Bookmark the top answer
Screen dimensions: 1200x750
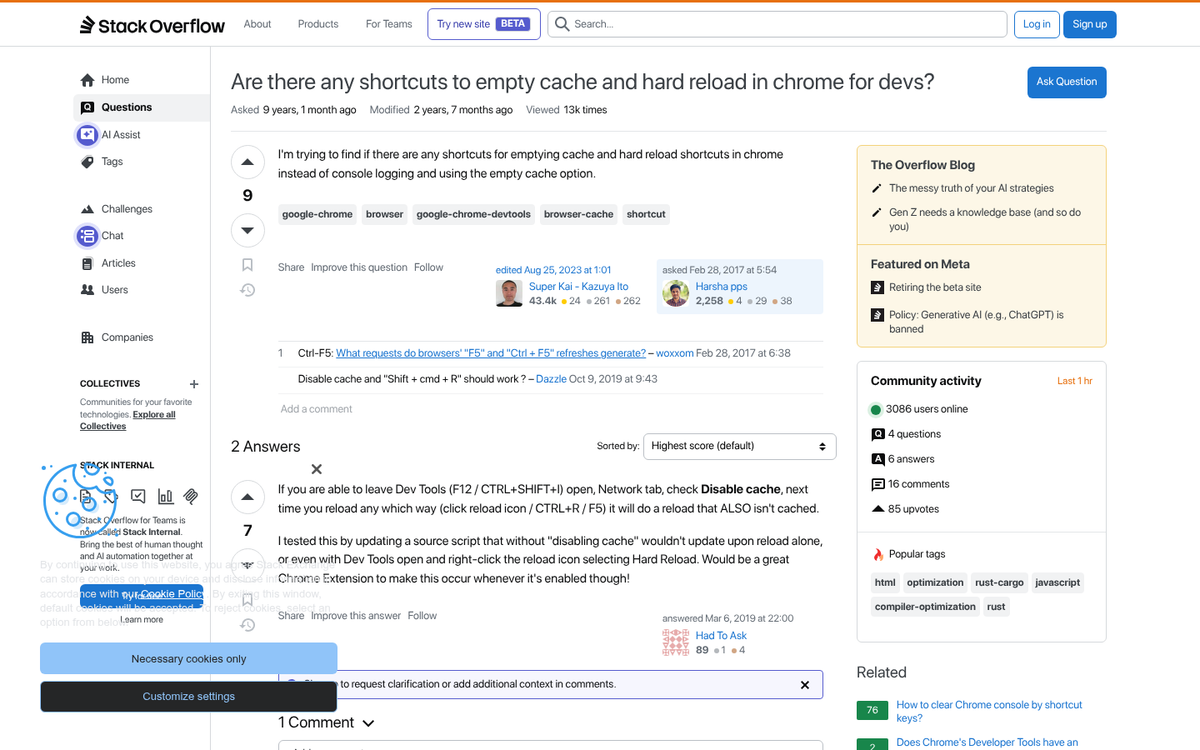(x=247, y=600)
